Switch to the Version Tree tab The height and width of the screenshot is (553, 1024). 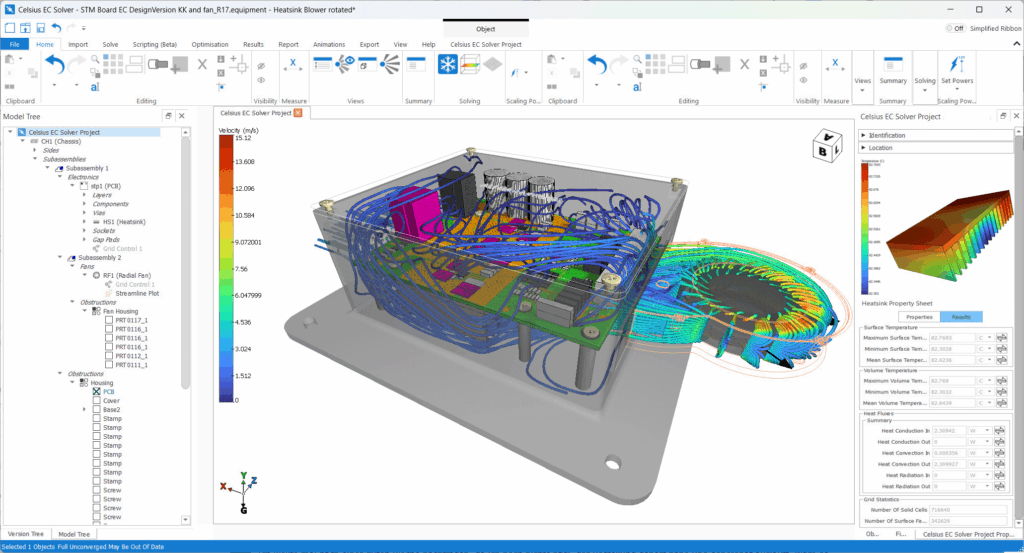pos(25,534)
